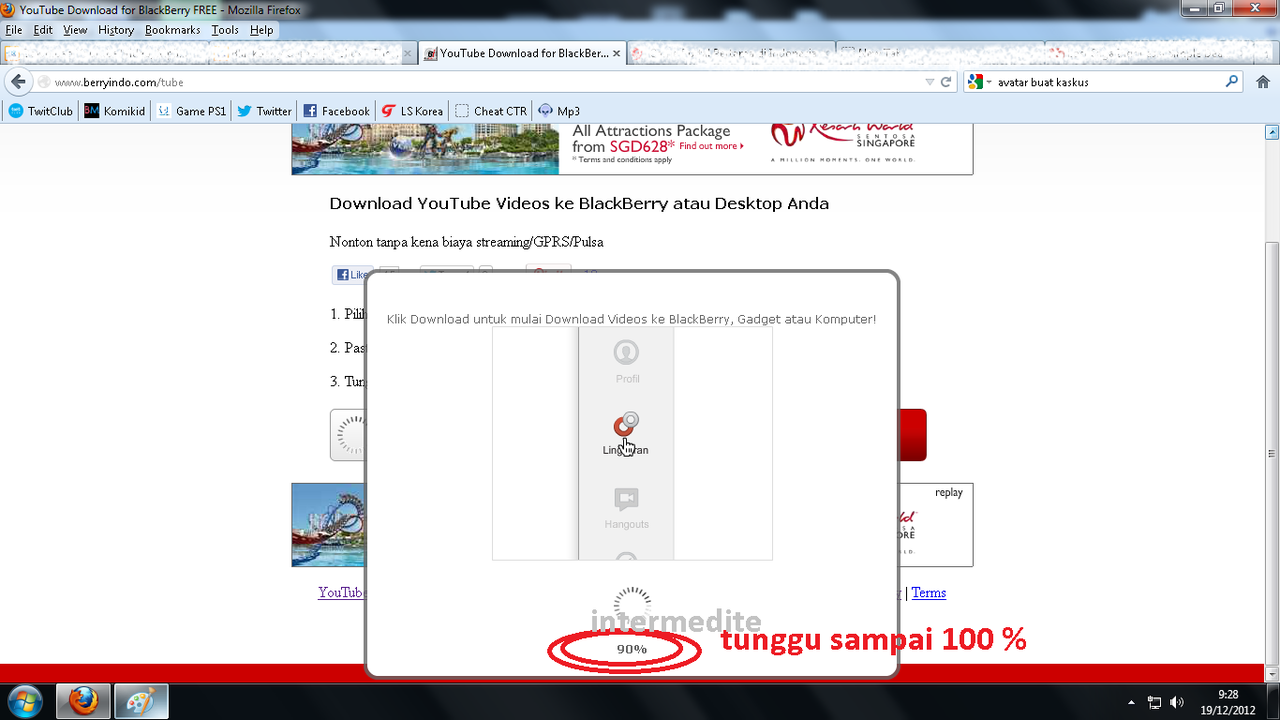Open the YouTube footer link
This screenshot has height=720, width=1280.
coord(342,593)
